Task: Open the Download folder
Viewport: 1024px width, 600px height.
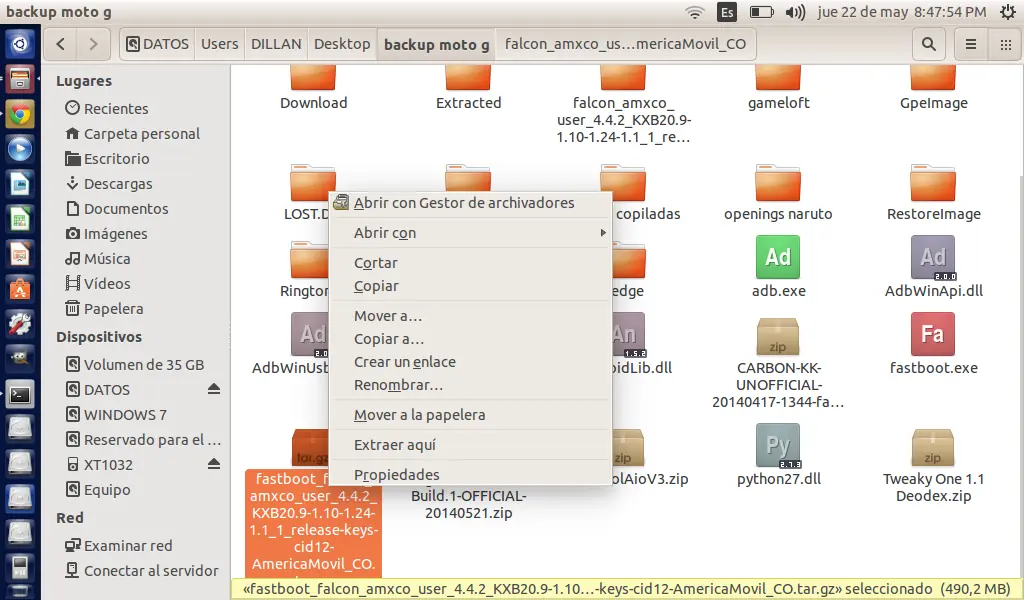Action: coord(313,78)
